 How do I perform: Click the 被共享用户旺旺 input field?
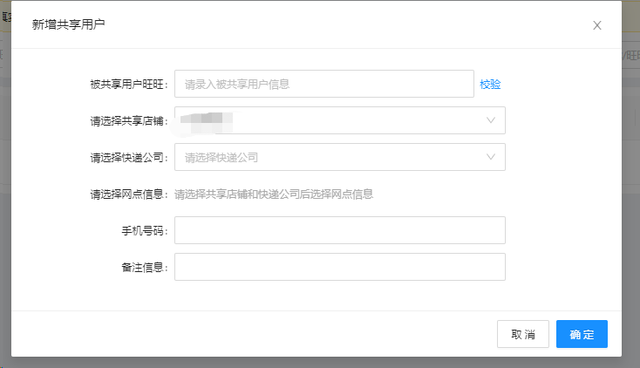coord(324,84)
